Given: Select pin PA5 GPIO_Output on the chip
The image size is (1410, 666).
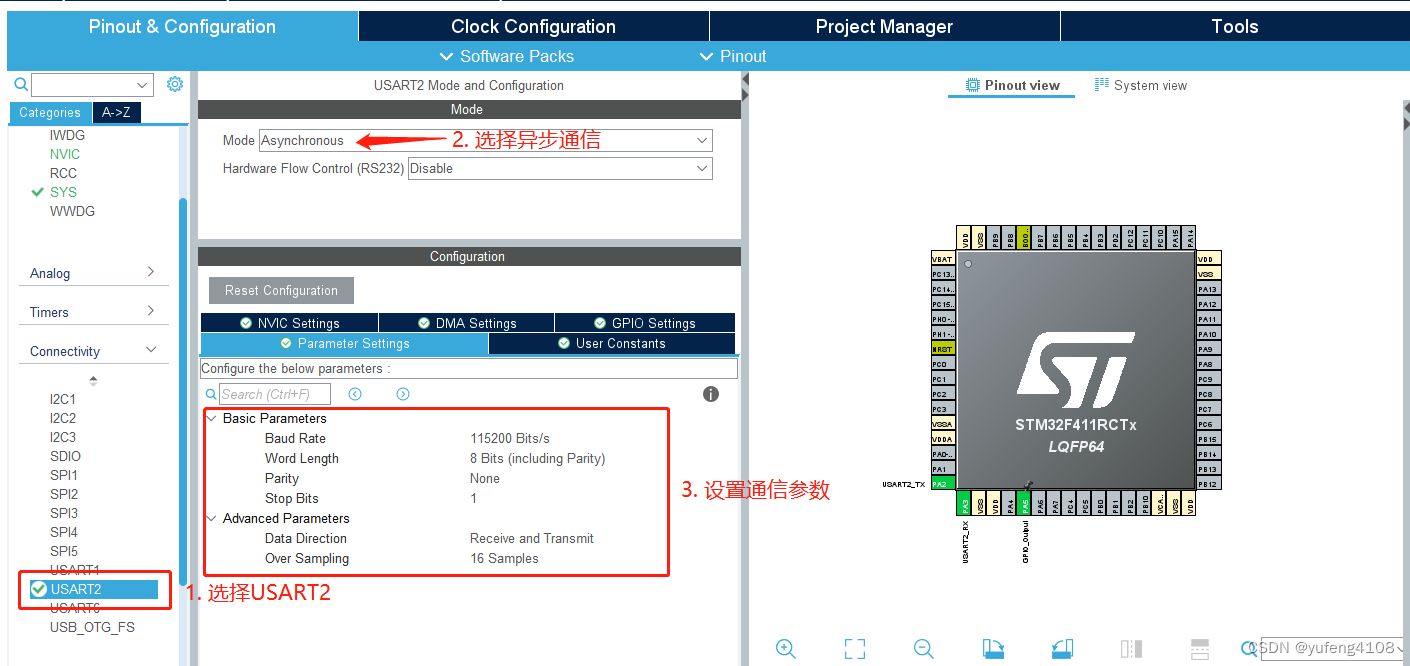Looking at the screenshot, I should pos(1025,503).
